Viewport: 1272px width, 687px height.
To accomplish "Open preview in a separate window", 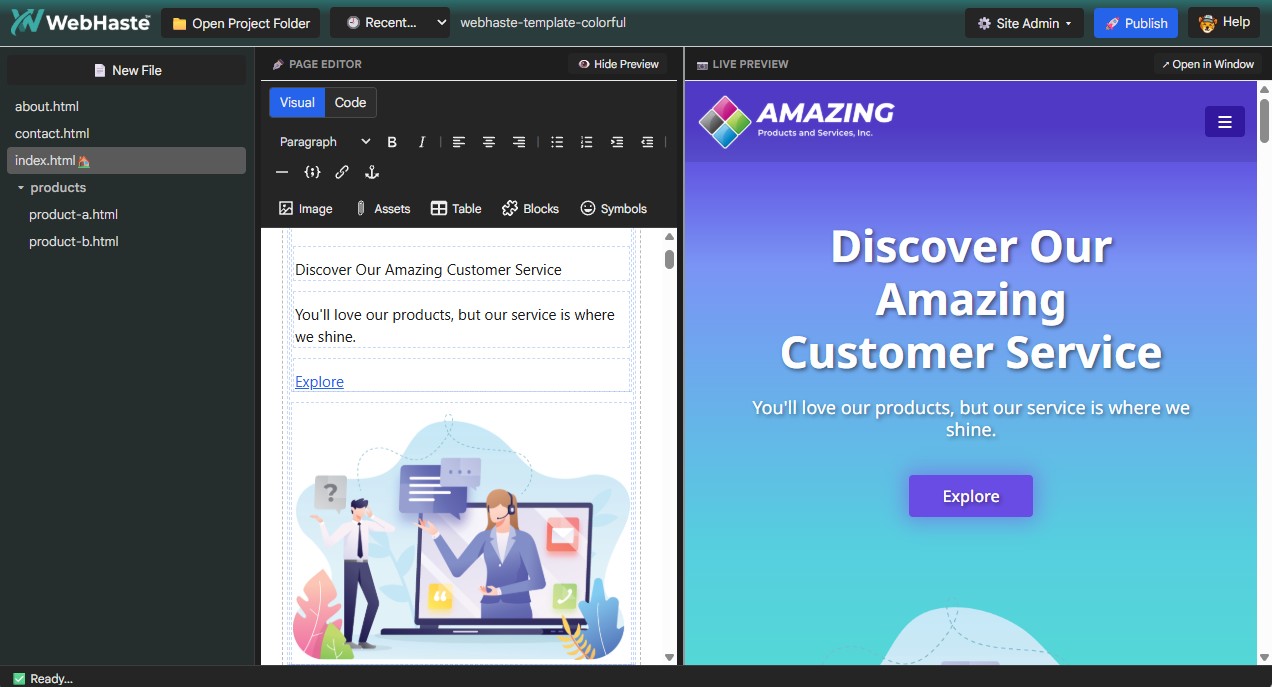I will tap(1208, 64).
